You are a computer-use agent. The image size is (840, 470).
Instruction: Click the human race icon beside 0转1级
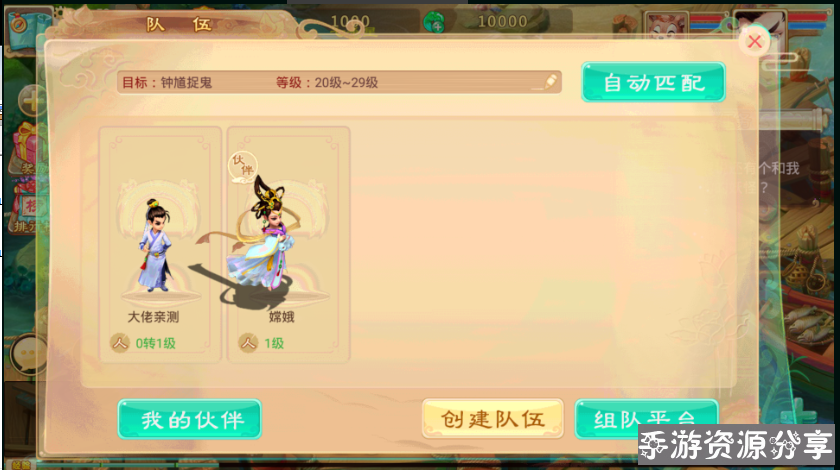coord(120,342)
